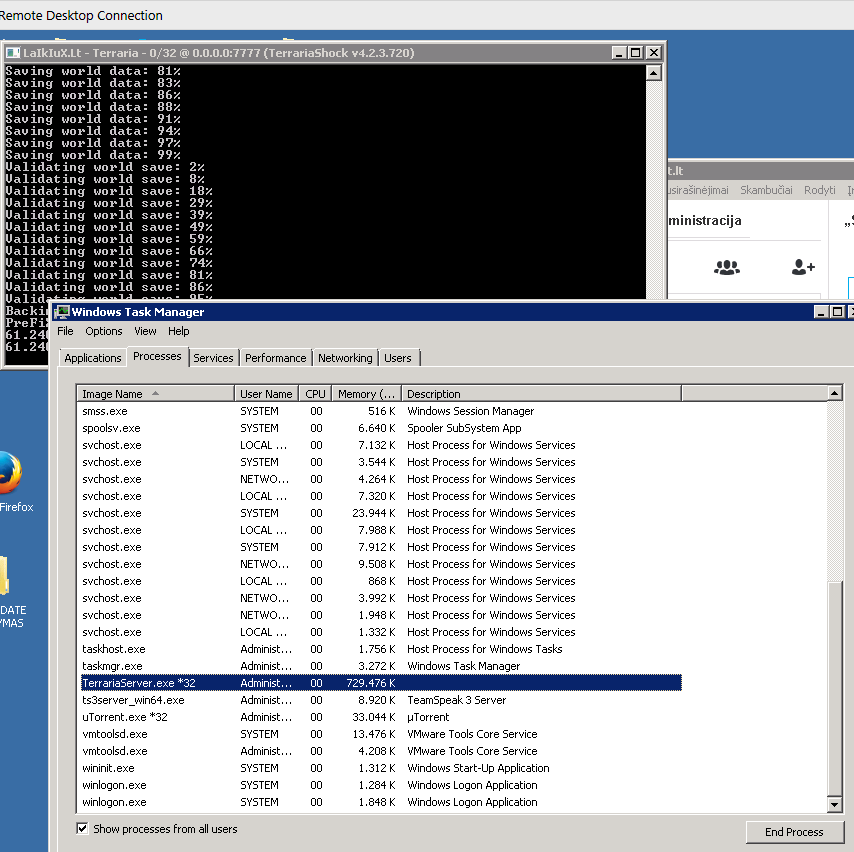Open the Options menu in Task Manager
Image resolution: width=854 pixels, height=852 pixels.
click(104, 331)
